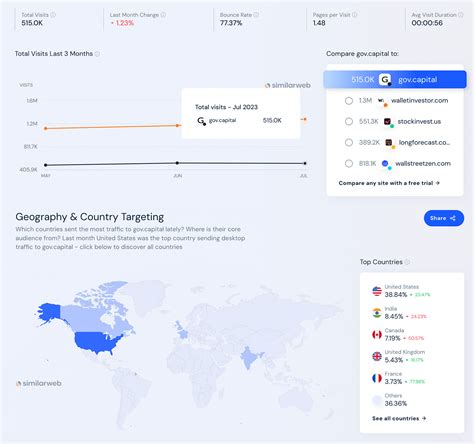474x444 pixels.
Task: Click the info icon beside Avg Visit Duration
Action: pyautogui.click(x=461, y=15)
